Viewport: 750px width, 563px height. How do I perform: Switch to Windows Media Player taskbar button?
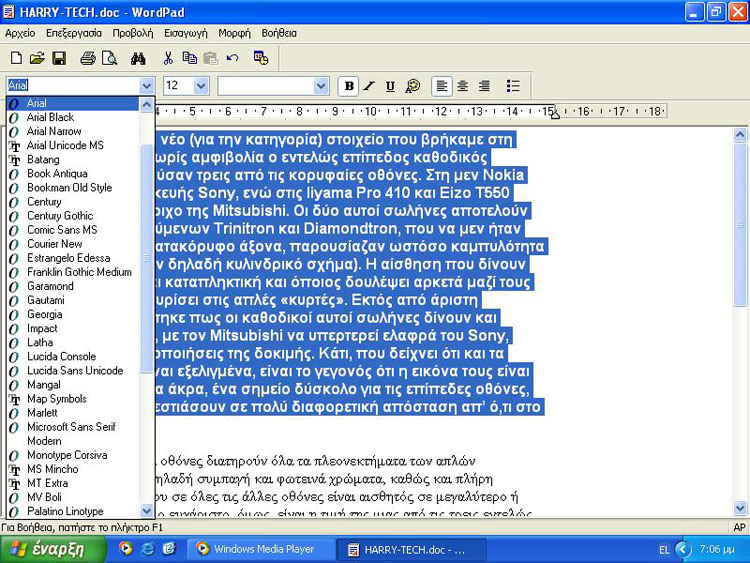click(x=261, y=549)
